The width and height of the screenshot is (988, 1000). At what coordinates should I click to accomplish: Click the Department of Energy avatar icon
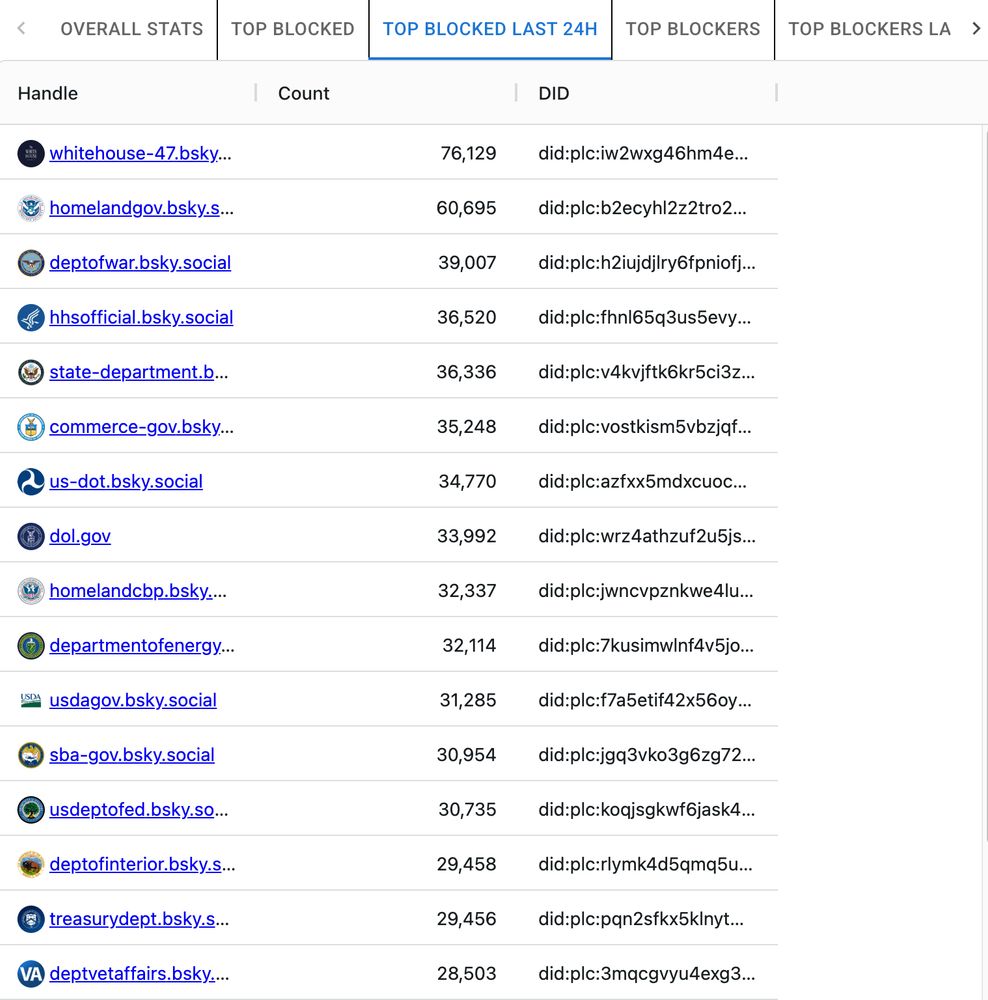click(x=31, y=645)
